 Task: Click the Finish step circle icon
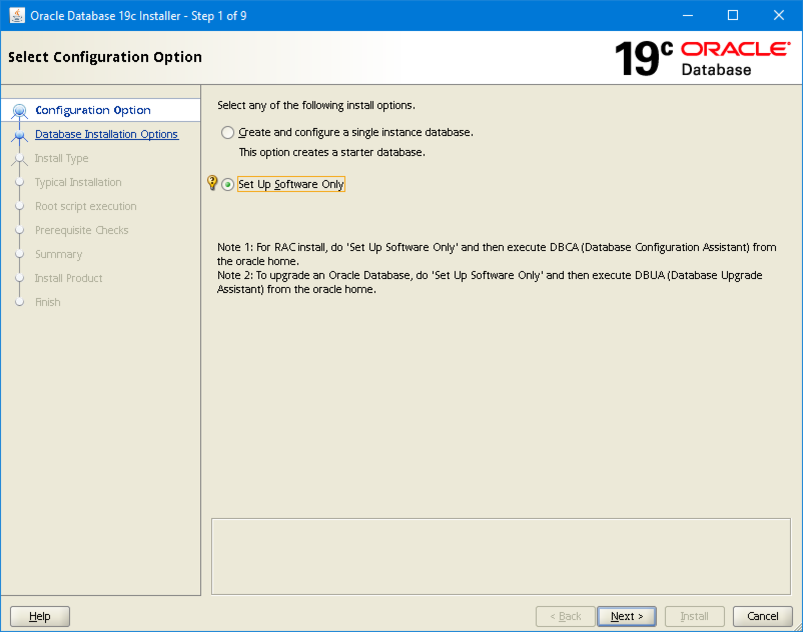19,302
